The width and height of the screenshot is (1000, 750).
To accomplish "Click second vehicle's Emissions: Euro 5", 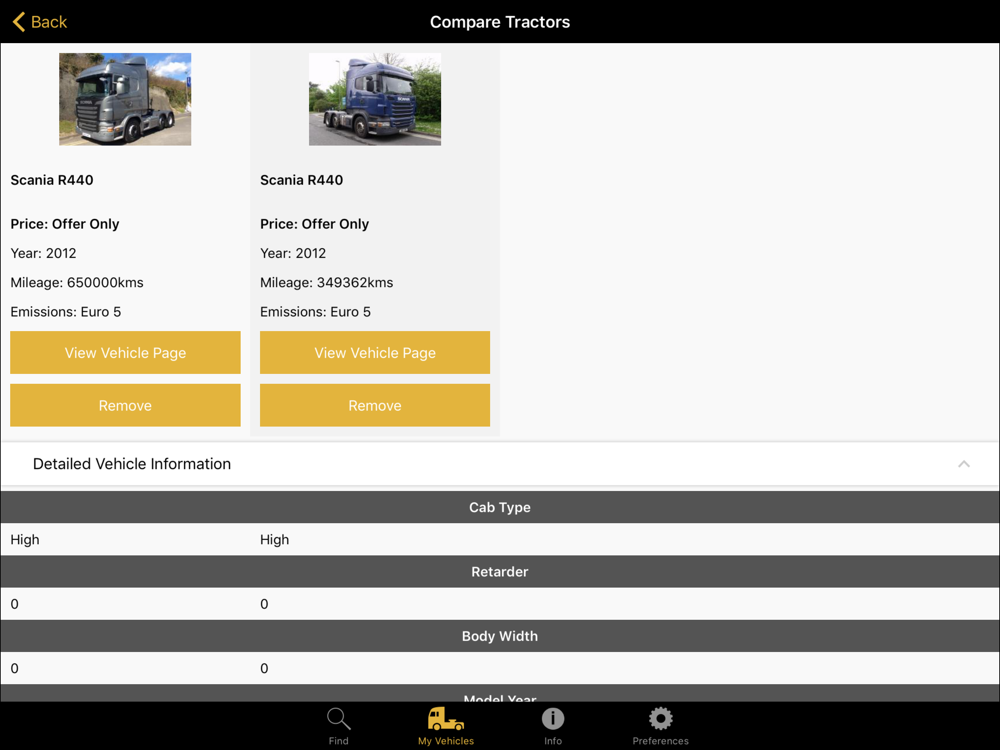I will 315,312.
